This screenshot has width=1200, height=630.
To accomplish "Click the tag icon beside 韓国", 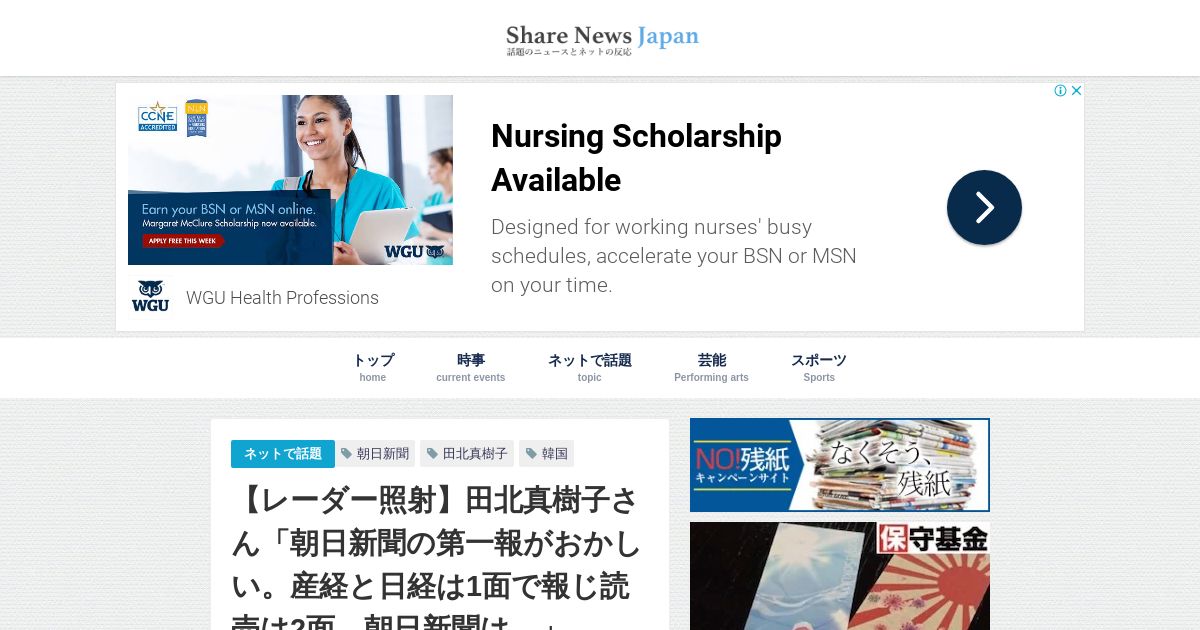I will (x=531, y=454).
